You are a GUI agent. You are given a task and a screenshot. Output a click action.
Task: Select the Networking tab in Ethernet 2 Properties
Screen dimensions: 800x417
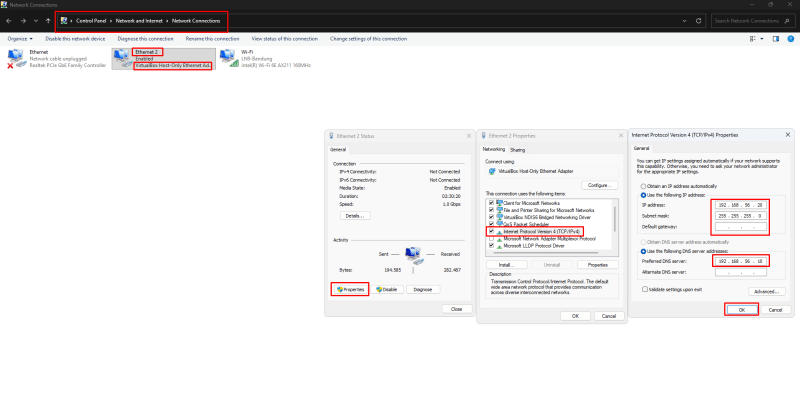(x=493, y=150)
